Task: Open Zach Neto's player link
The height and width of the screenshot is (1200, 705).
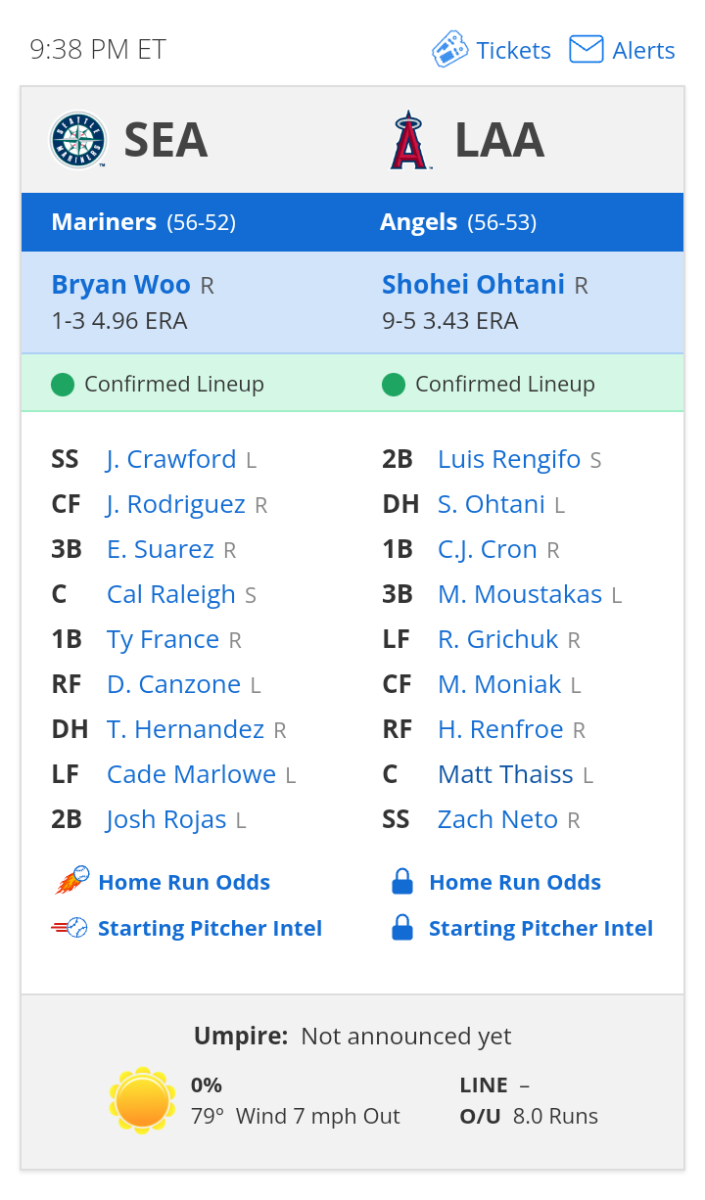Action: (x=497, y=819)
